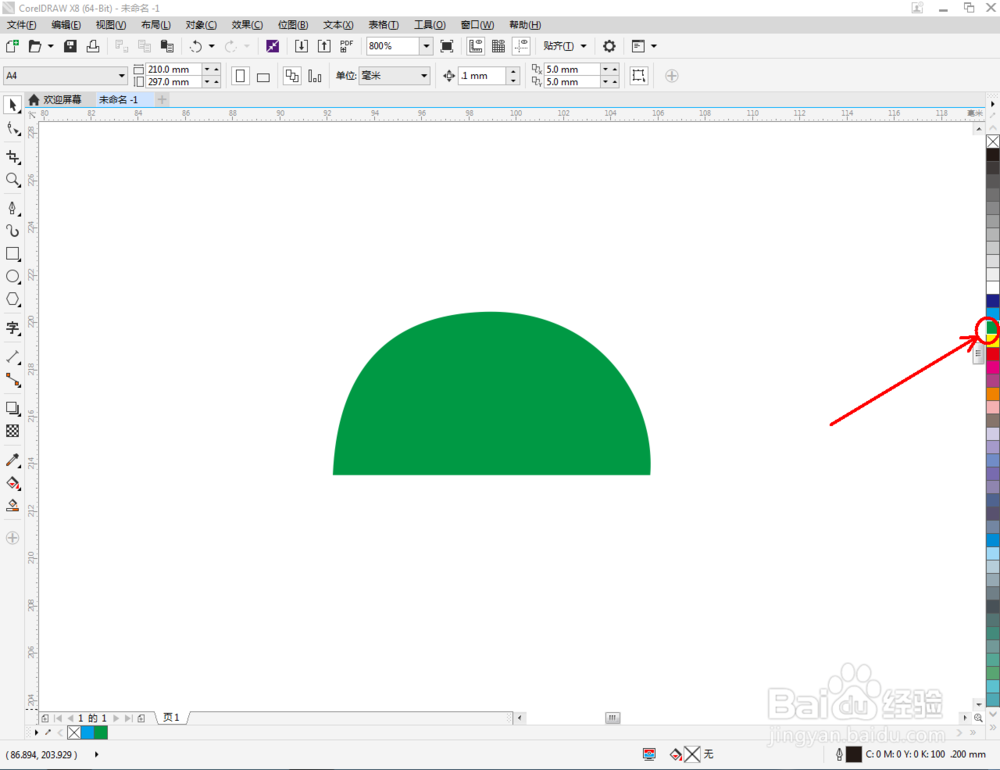Apply layout to all pages

[x=291, y=76]
